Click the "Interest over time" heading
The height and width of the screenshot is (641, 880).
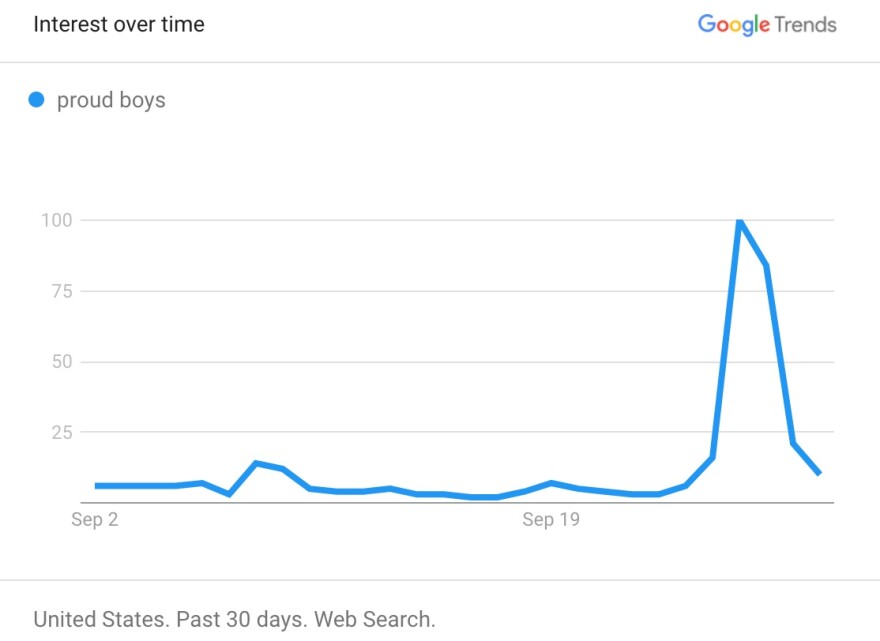click(x=119, y=24)
